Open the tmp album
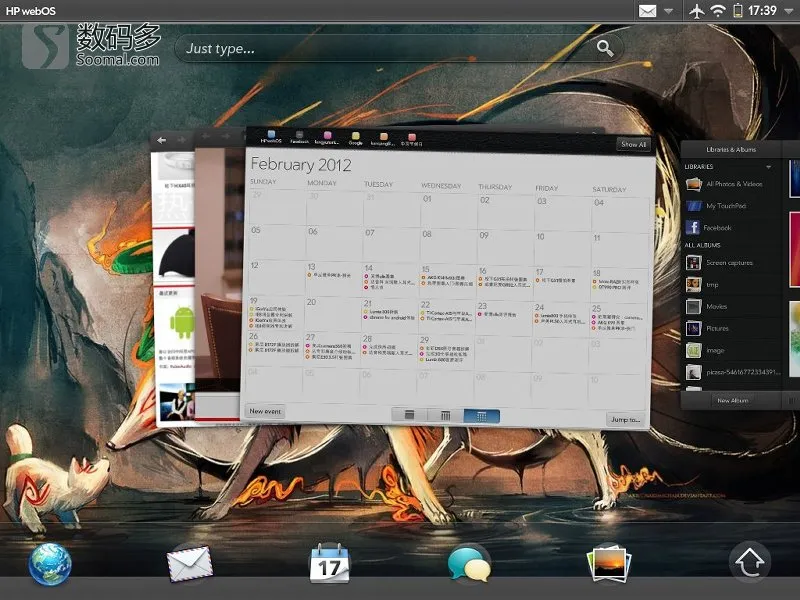The image size is (800, 600). tap(731, 285)
